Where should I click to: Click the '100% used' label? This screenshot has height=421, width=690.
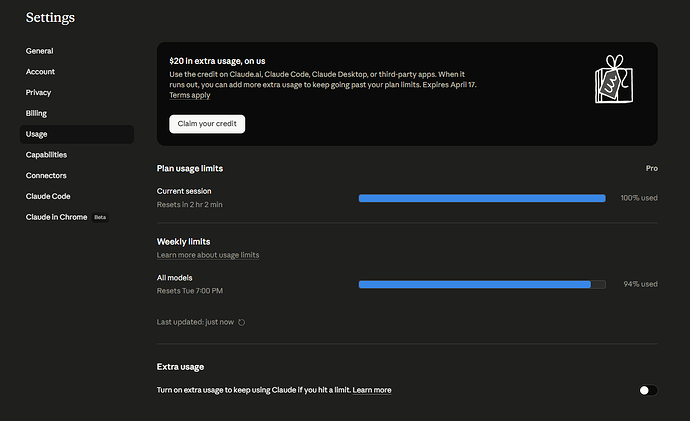pos(639,198)
